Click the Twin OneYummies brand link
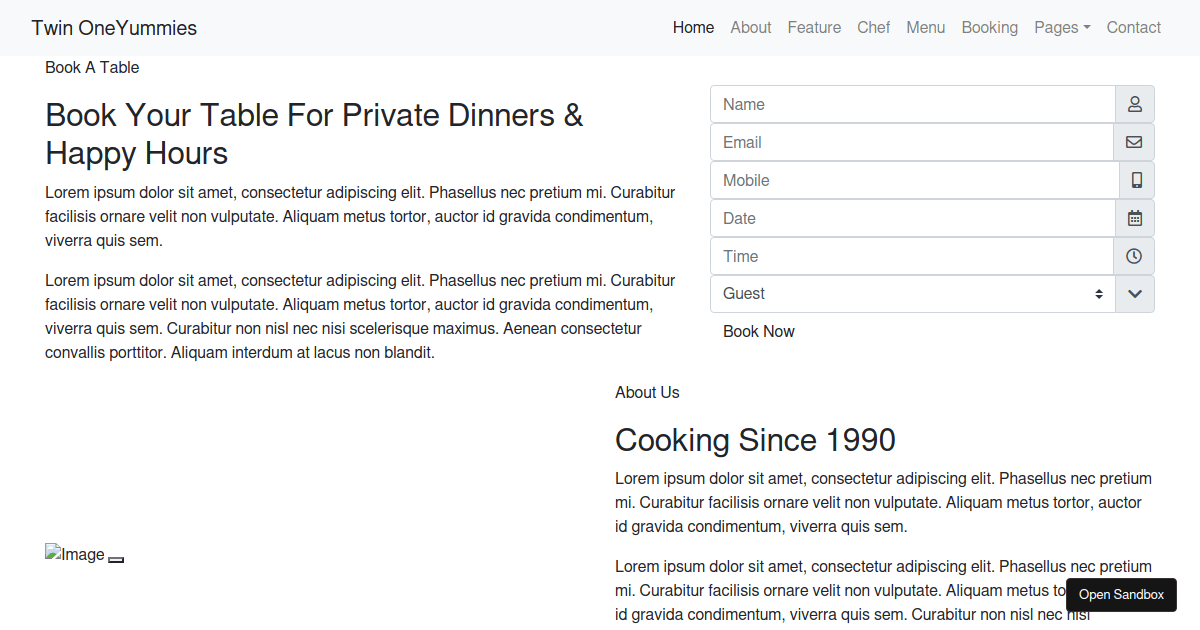1200x630 pixels. click(114, 28)
